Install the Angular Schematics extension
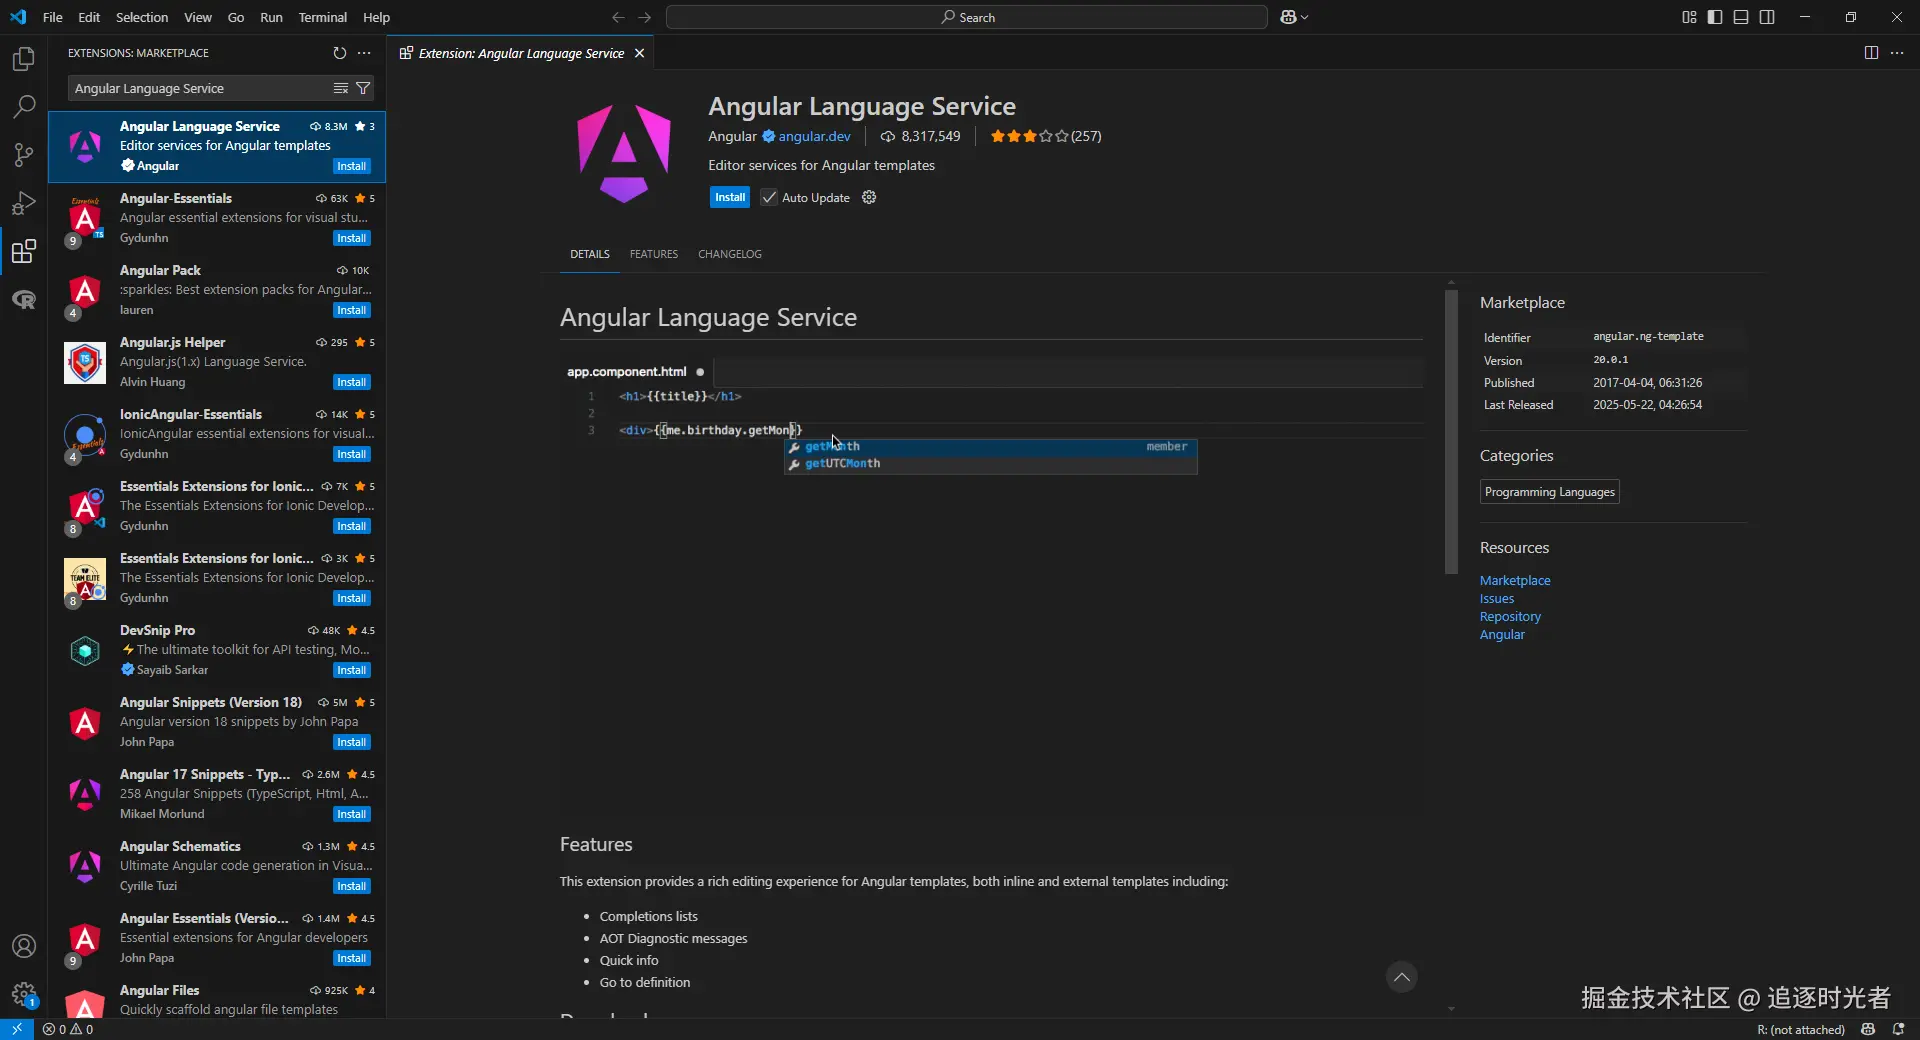 click(x=351, y=886)
